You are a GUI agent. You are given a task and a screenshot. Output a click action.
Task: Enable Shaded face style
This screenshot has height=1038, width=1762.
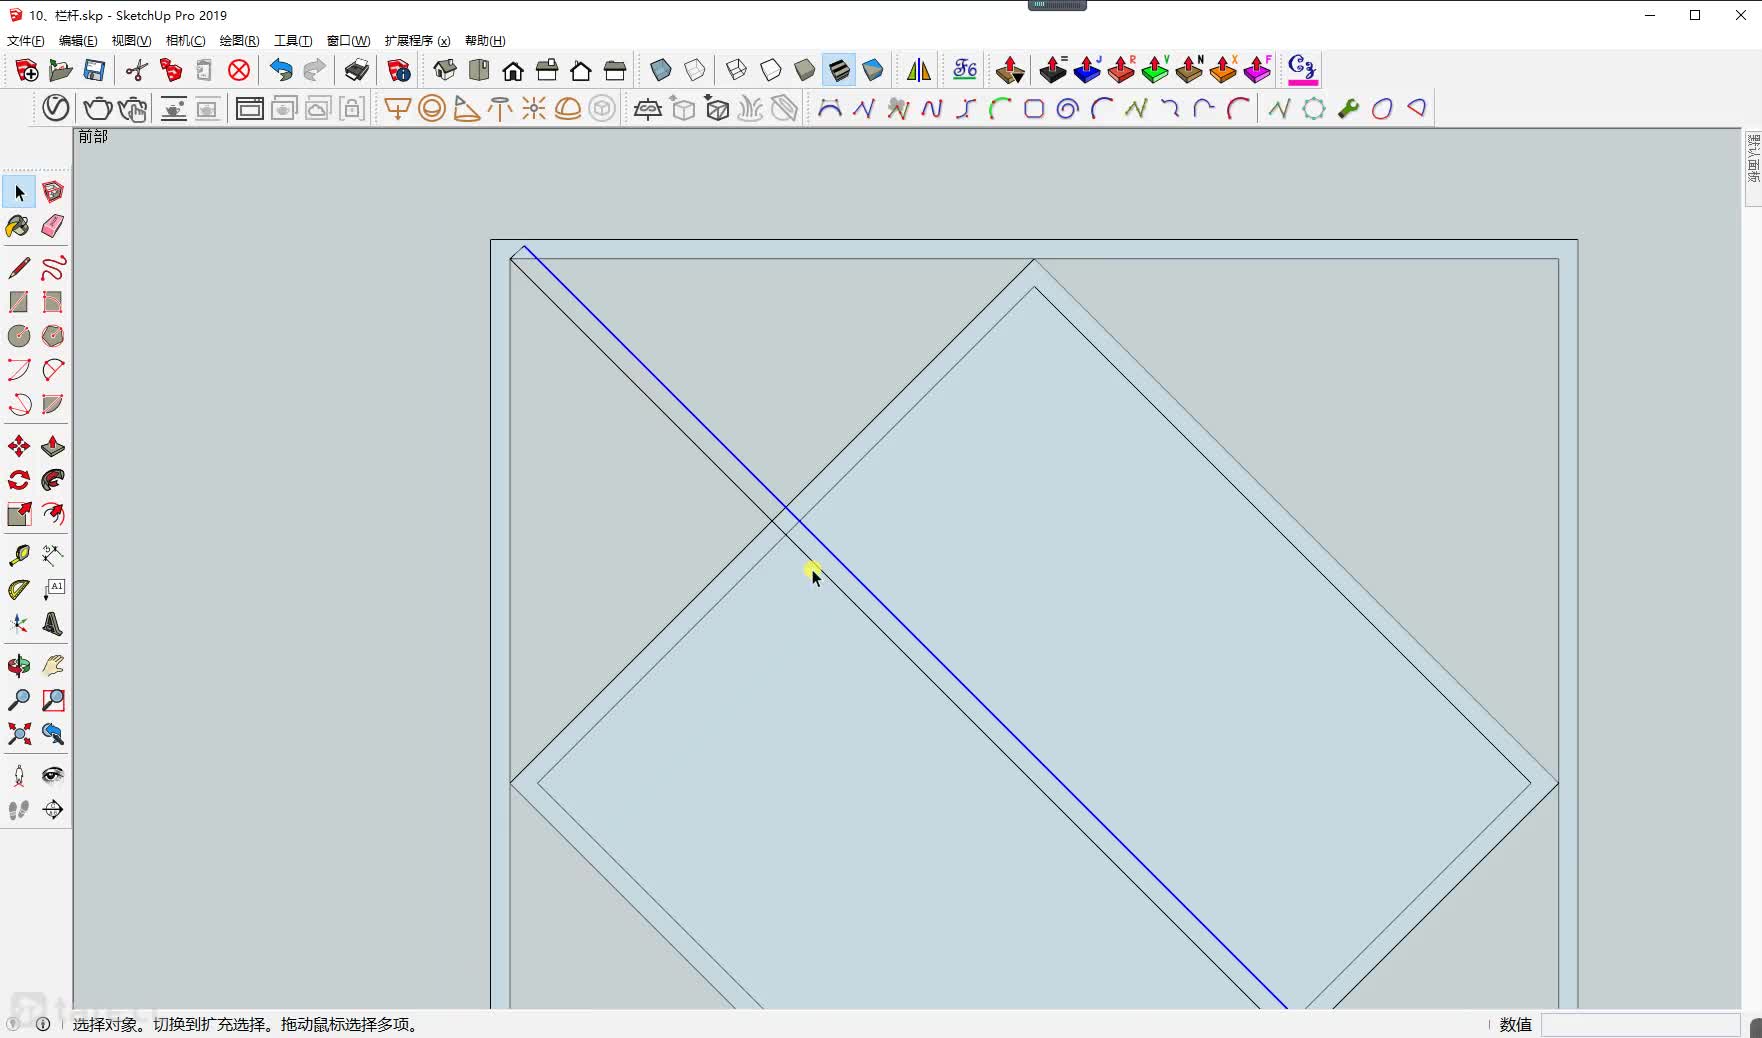click(x=805, y=70)
